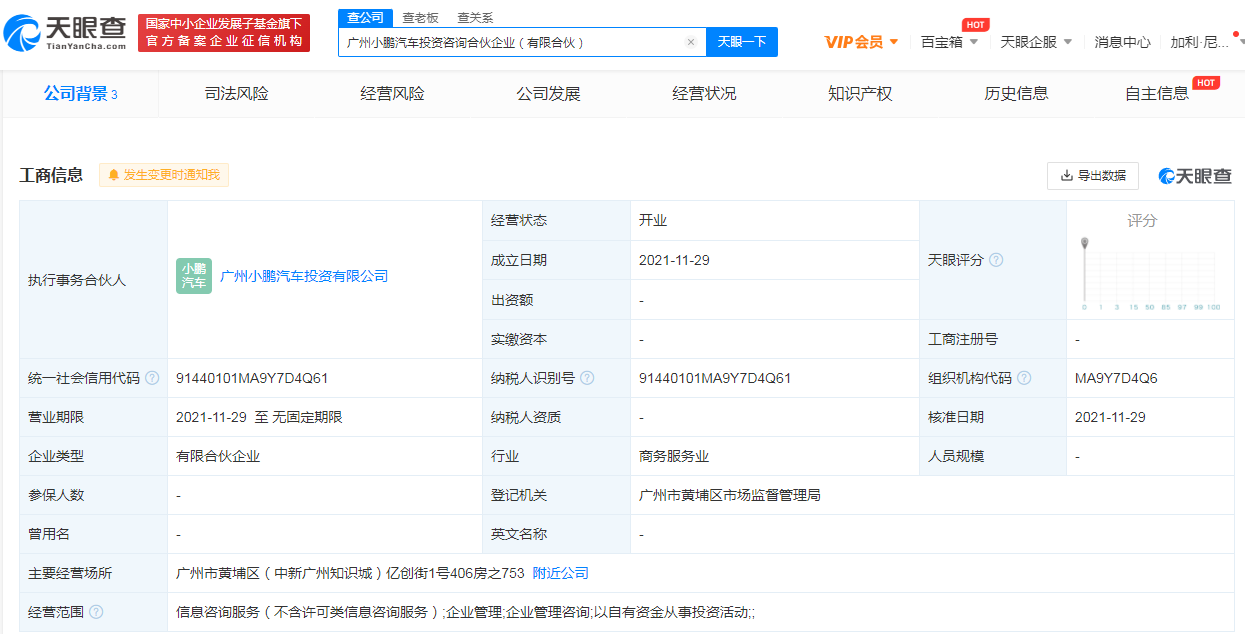Switch to the 查老板 search tab
Screen dimensions: 1245x634
pyautogui.click(x=420, y=18)
